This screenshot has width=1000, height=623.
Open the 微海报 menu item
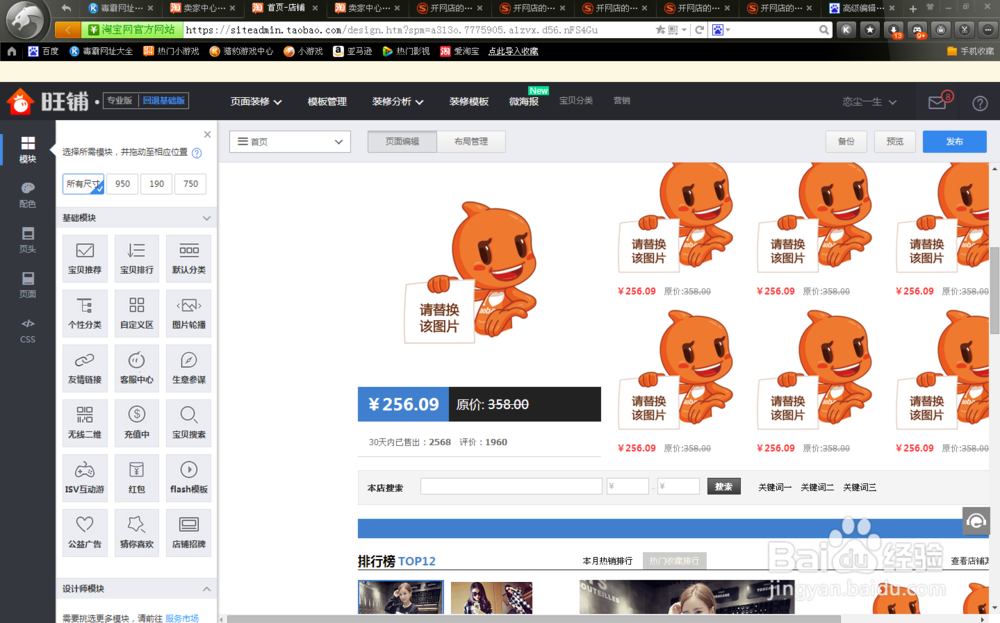[x=524, y=101]
